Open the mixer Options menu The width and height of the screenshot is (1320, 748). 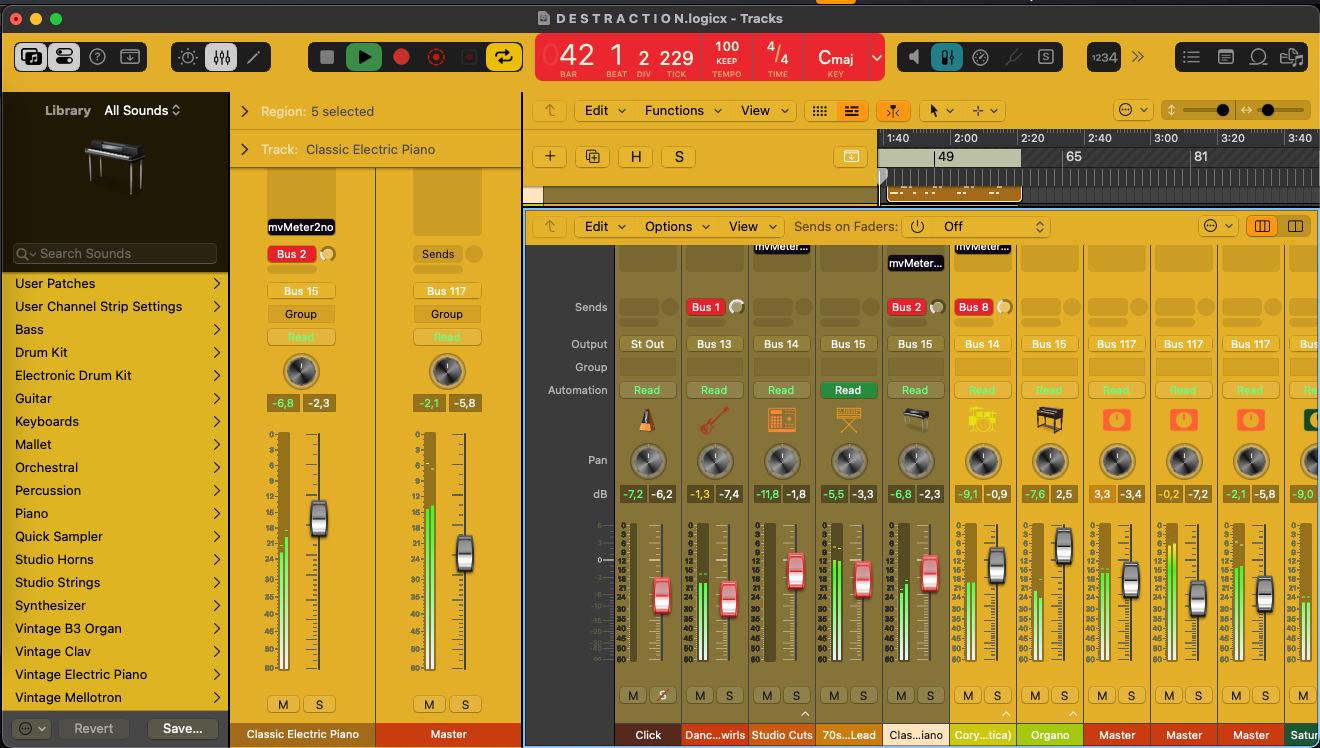click(x=676, y=227)
